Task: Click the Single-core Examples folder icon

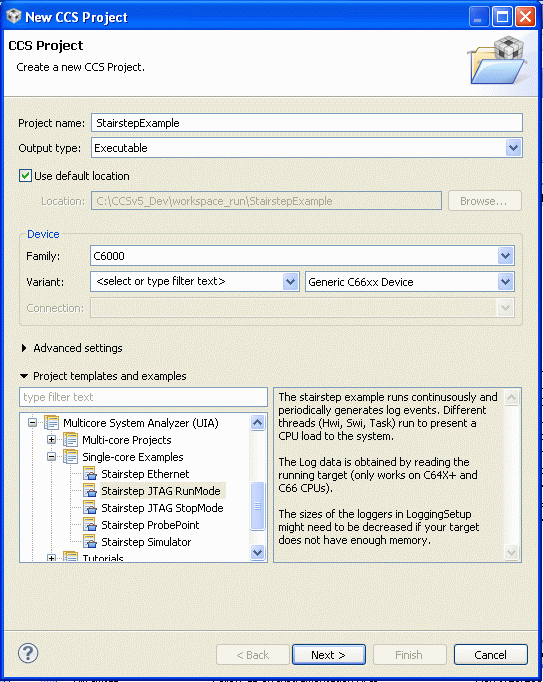Action: pyautogui.click(x=70, y=457)
